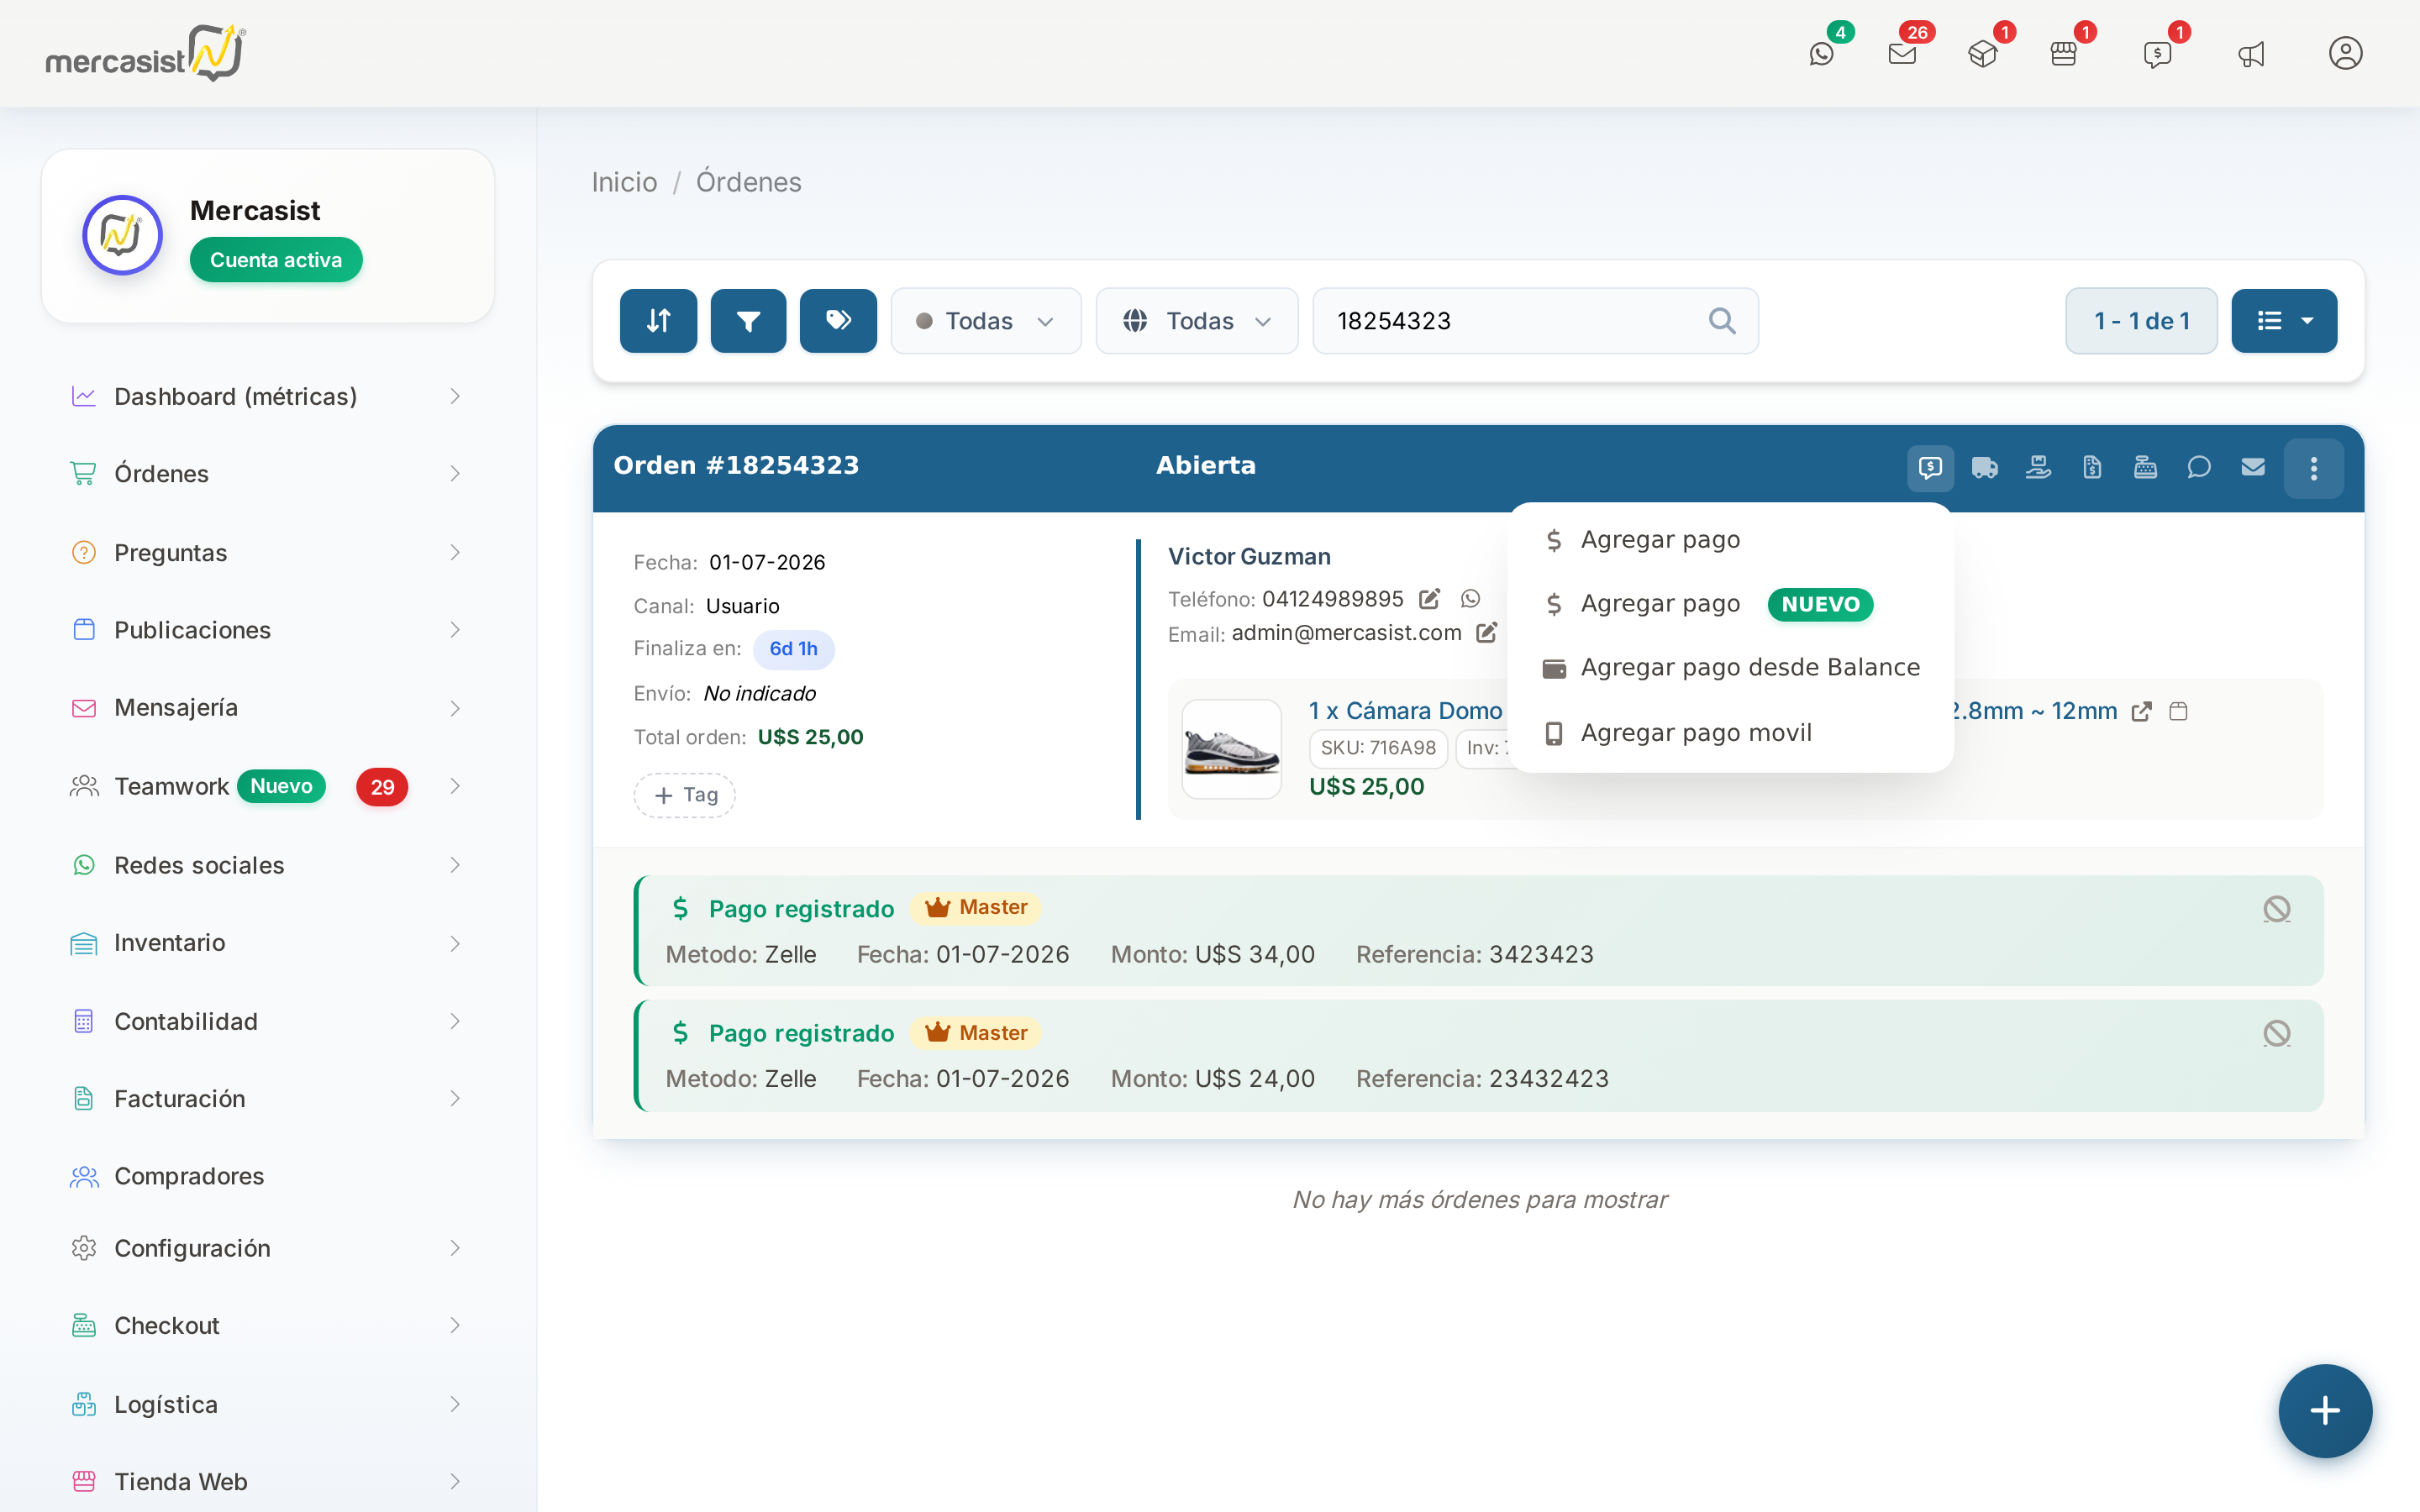Select Agregar pago NUEVO option

point(1730,604)
